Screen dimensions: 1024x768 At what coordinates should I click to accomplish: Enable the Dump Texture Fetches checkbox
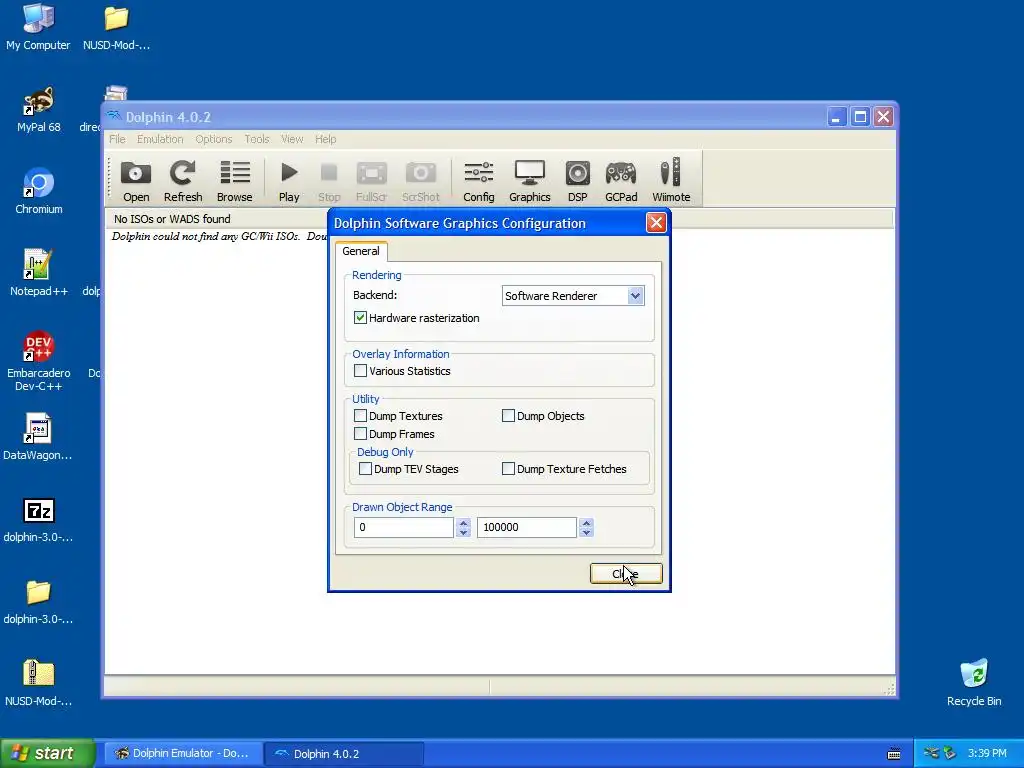[x=508, y=468]
